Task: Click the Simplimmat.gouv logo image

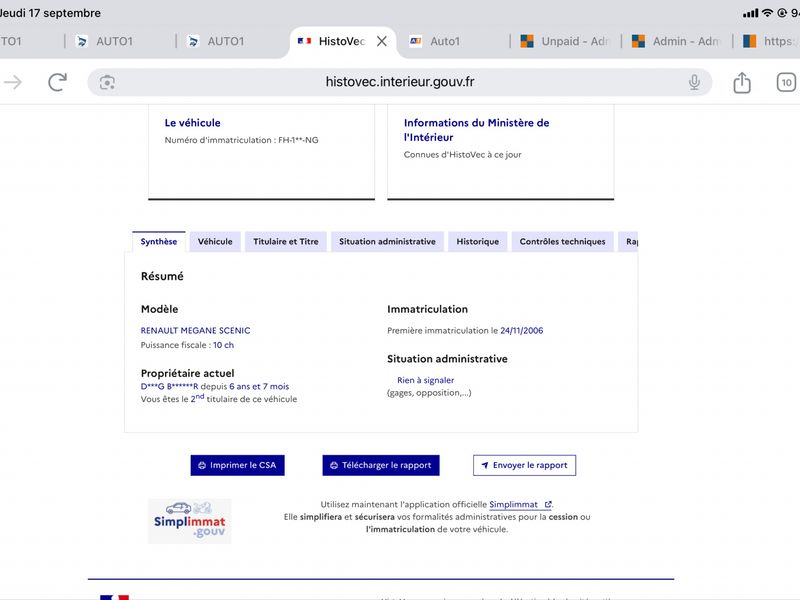Action: pyautogui.click(x=190, y=521)
